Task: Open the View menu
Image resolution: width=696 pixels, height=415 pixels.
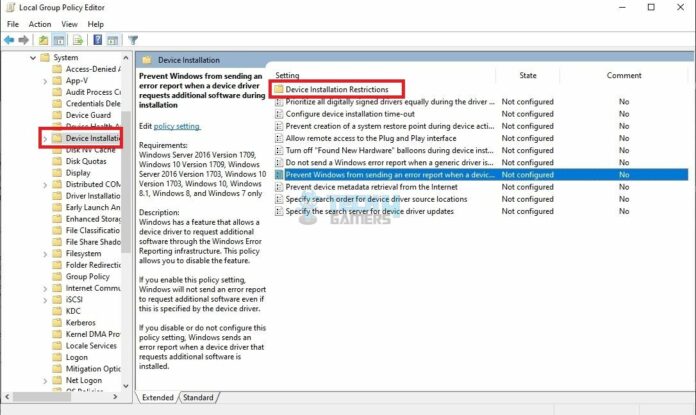Action: click(69, 24)
